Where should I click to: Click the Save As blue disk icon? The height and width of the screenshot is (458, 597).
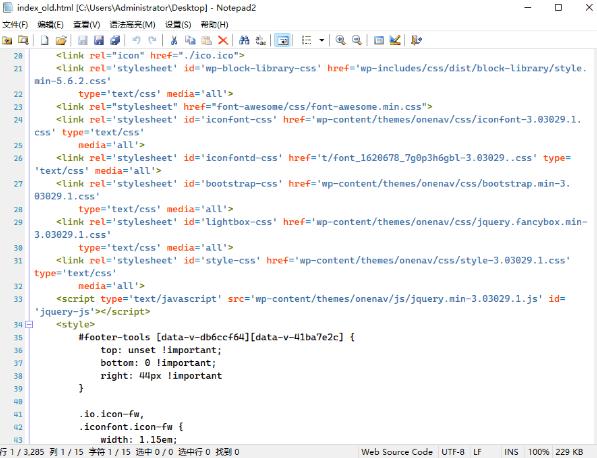pyautogui.click(x=99, y=40)
